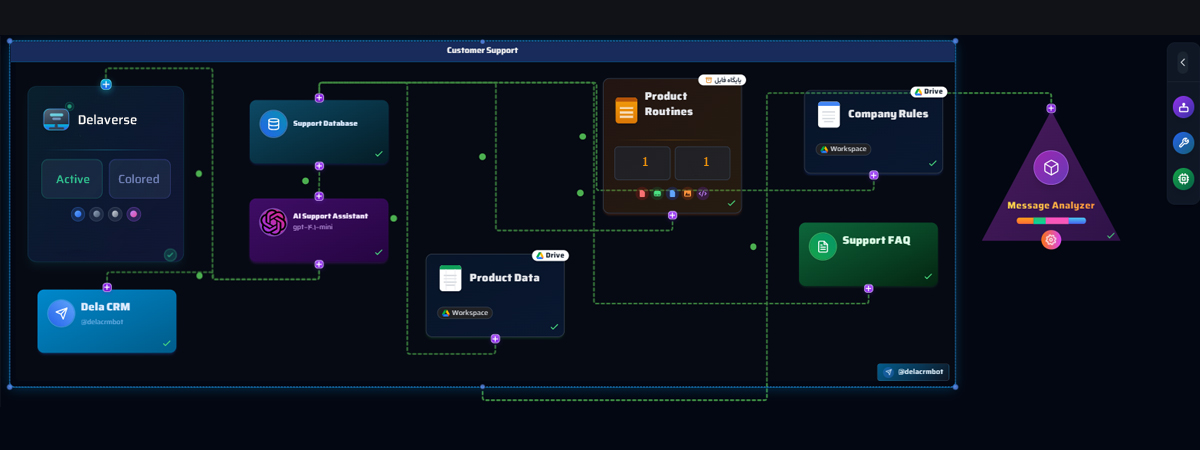Image resolution: width=1200 pixels, height=450 pixels.
Task: Select the pink color dot in Delaverse
Action: click(x=134, y=214)
